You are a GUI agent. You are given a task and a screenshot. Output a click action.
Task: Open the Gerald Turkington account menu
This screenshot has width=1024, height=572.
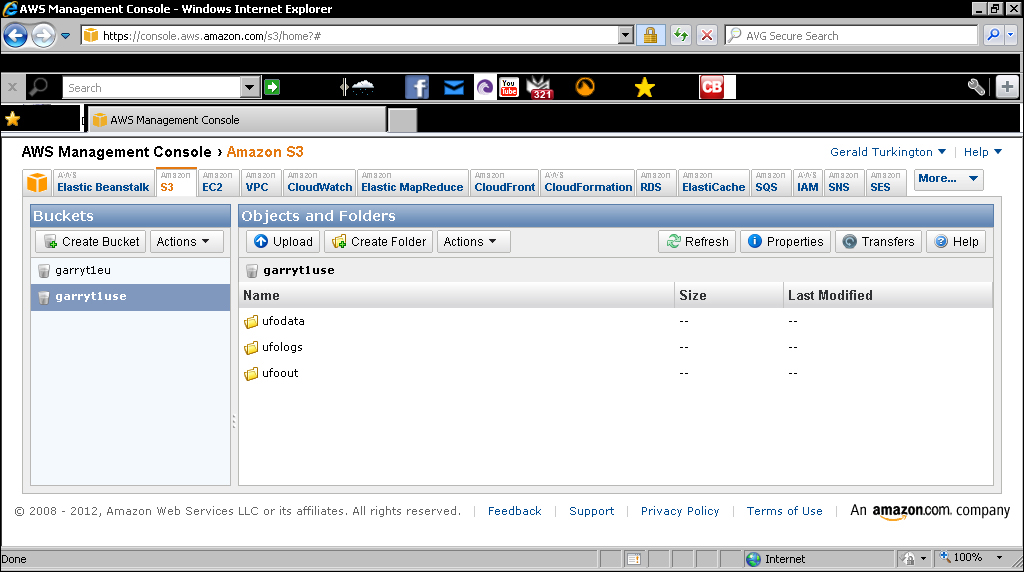click(888, 152)
